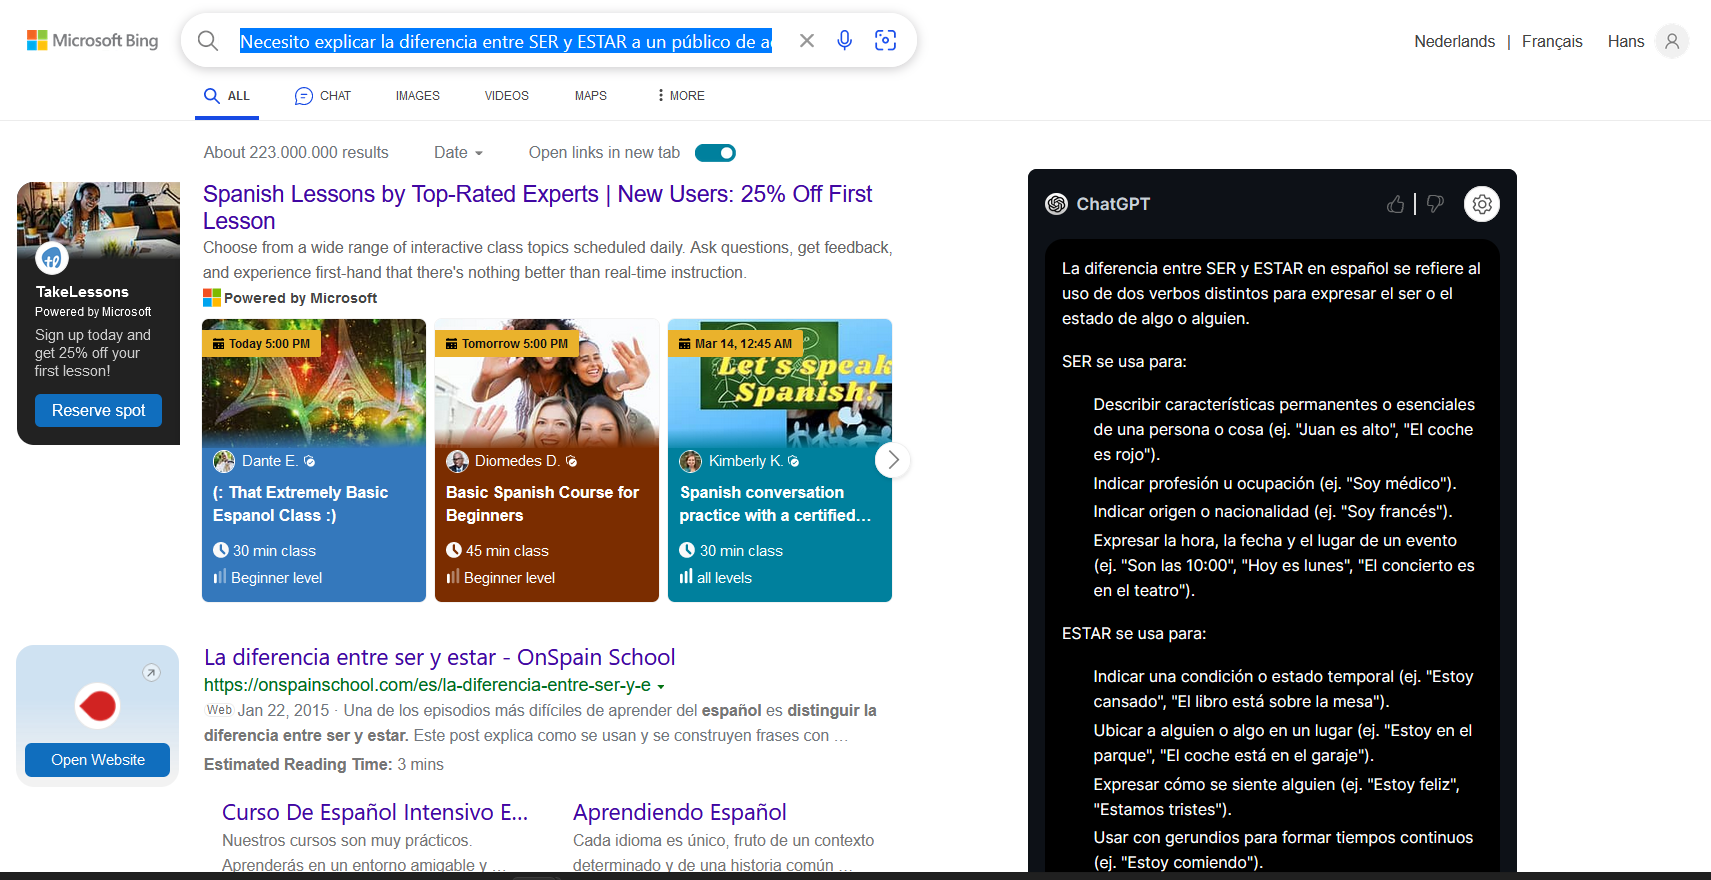This screenshot has height=880, width=1711.
Task: Click the magnifying glass search icon
Action: pyautogui.click(x=208, y=41)
